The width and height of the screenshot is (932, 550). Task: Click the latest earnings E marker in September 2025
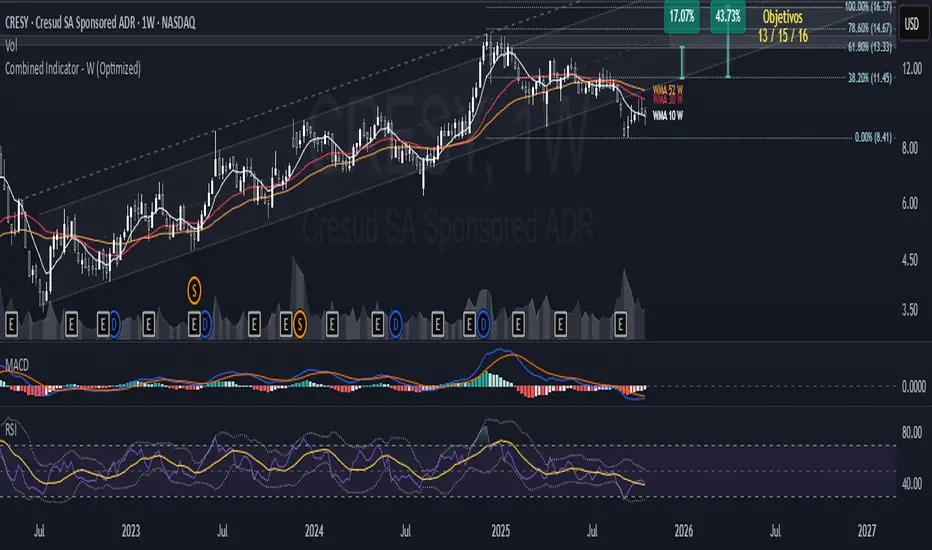pos(620,325)
